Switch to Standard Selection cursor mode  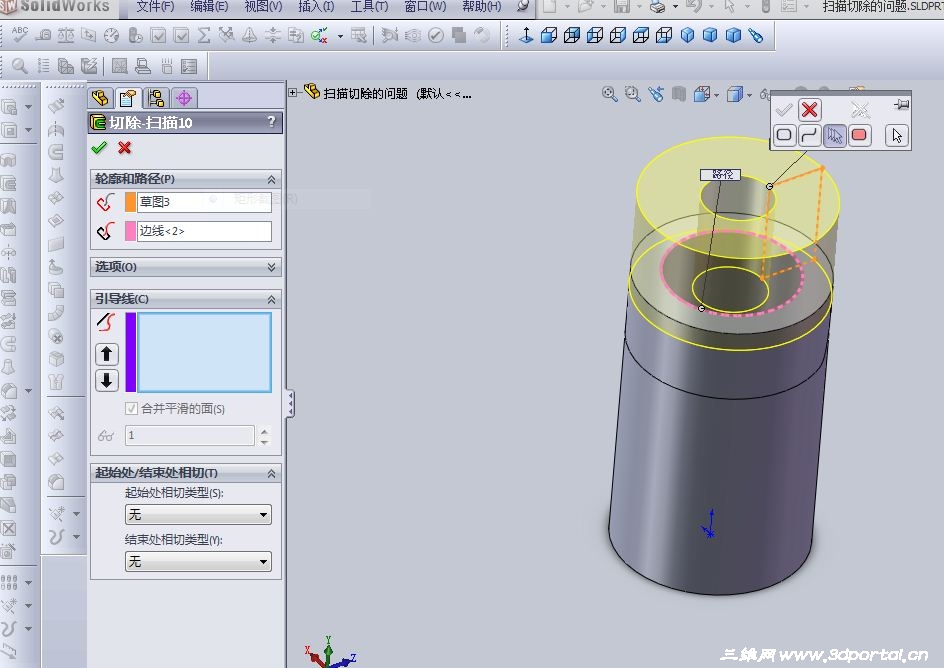click(x=897, y=135)
